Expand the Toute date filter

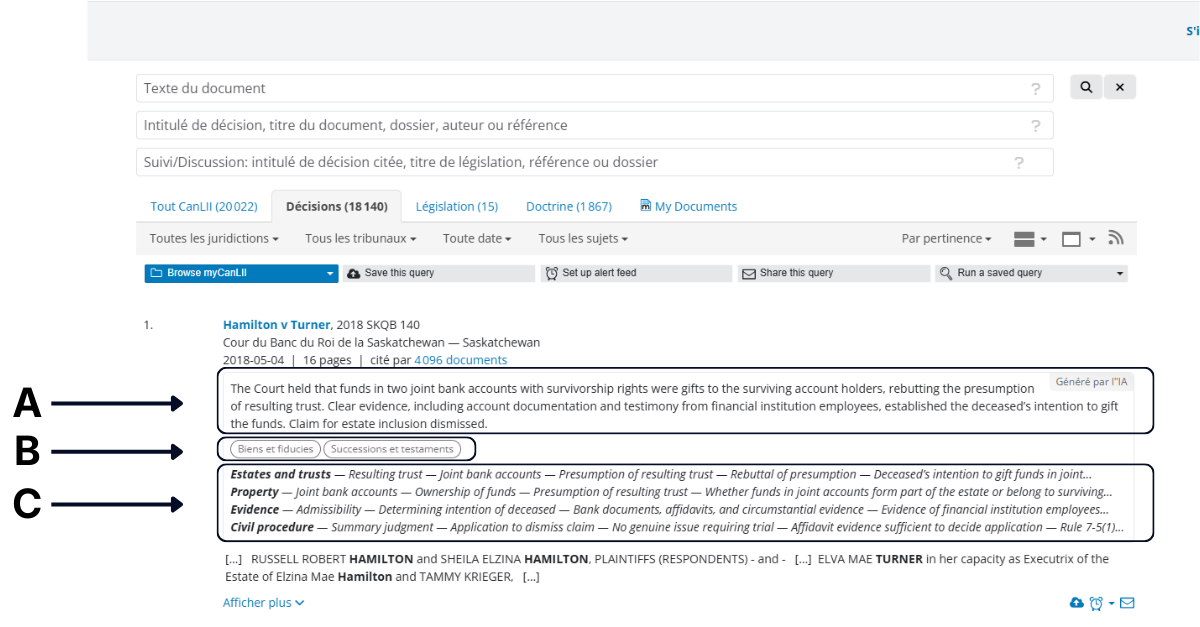pyautogui.click(x=477, y=239)
